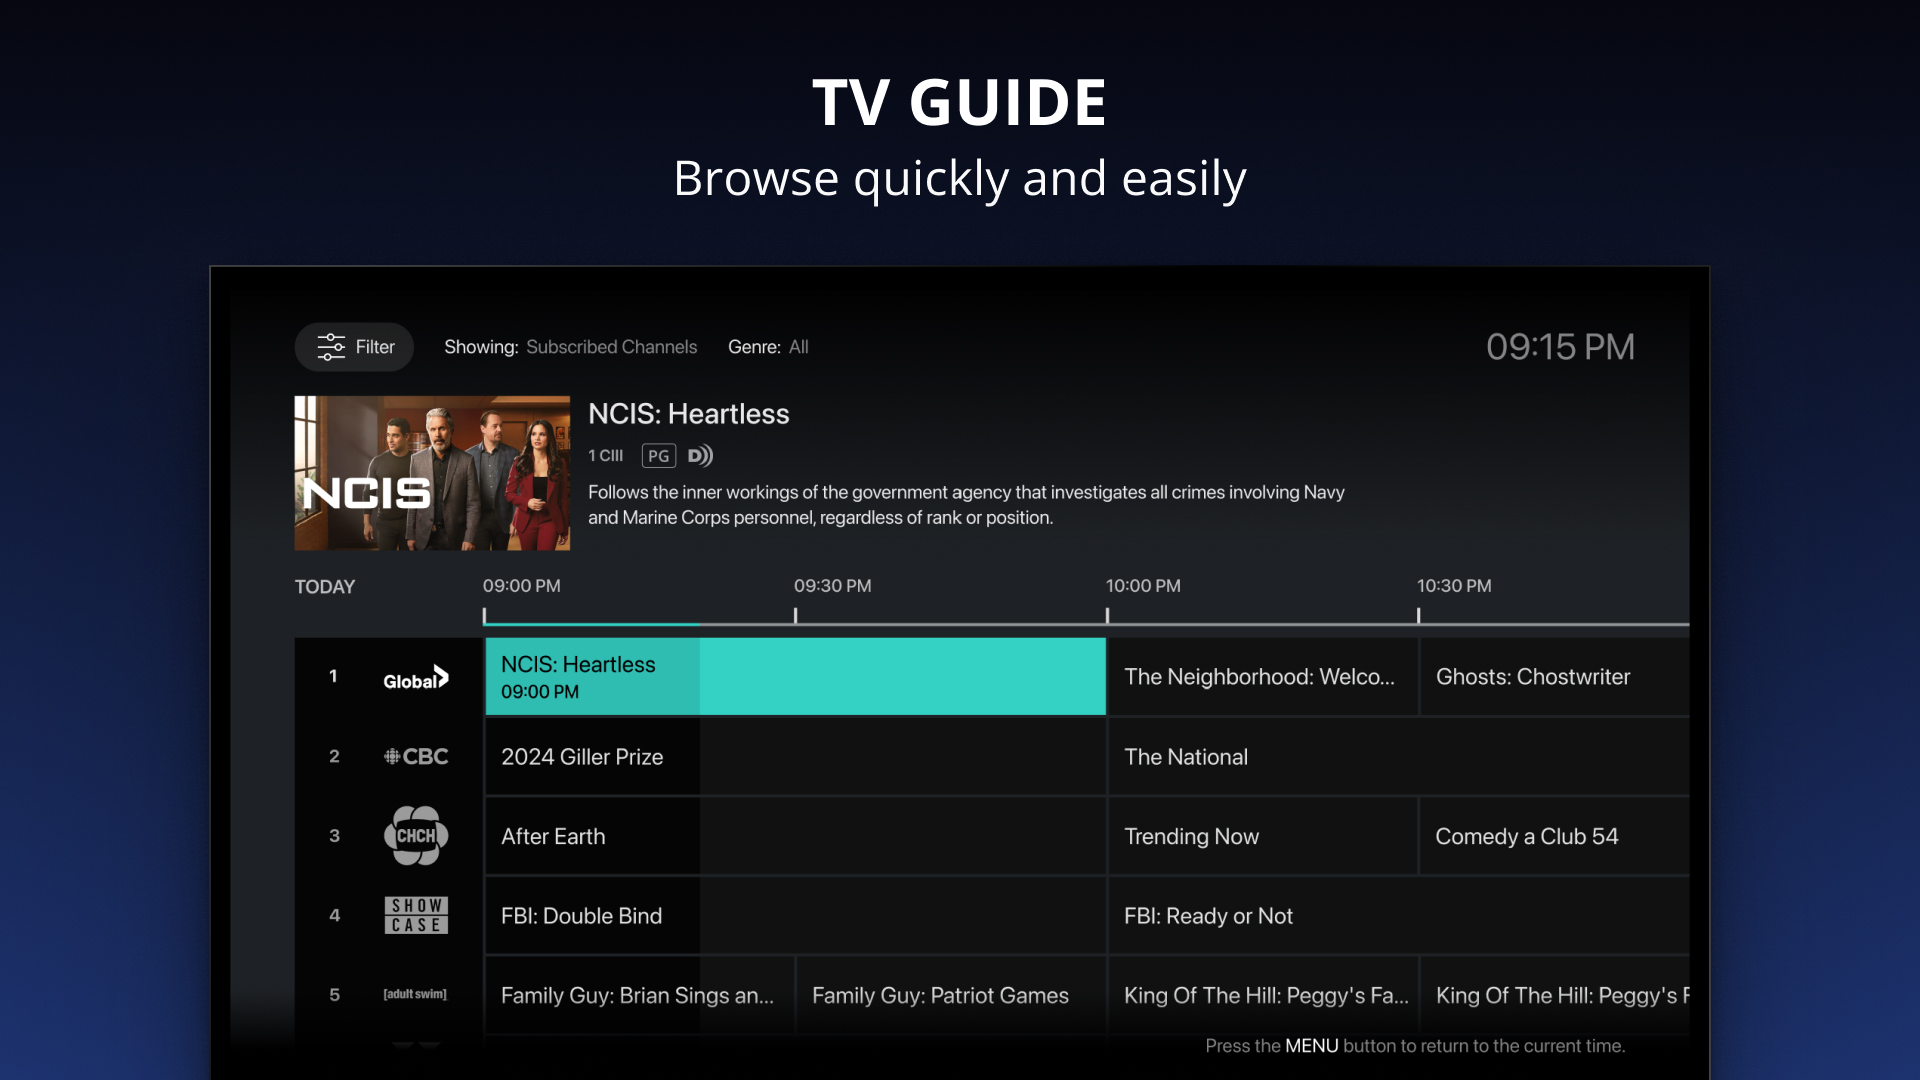Image resolution: width=1920 pixels, height=1080 pixels.
Task: Click the 1 CIII channel label
Action: coord(606,456)
